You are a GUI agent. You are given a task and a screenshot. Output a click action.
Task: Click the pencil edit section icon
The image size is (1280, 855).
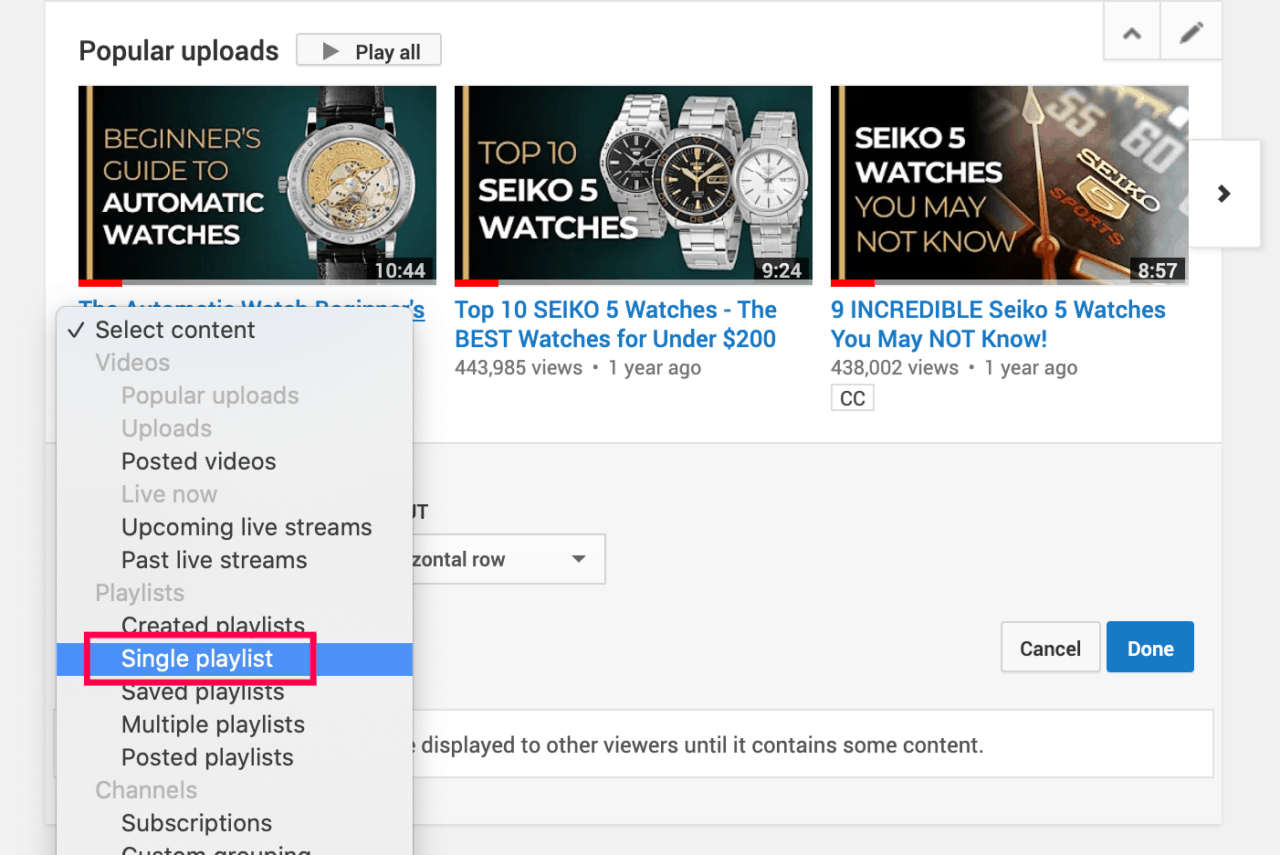[1191, 33]
